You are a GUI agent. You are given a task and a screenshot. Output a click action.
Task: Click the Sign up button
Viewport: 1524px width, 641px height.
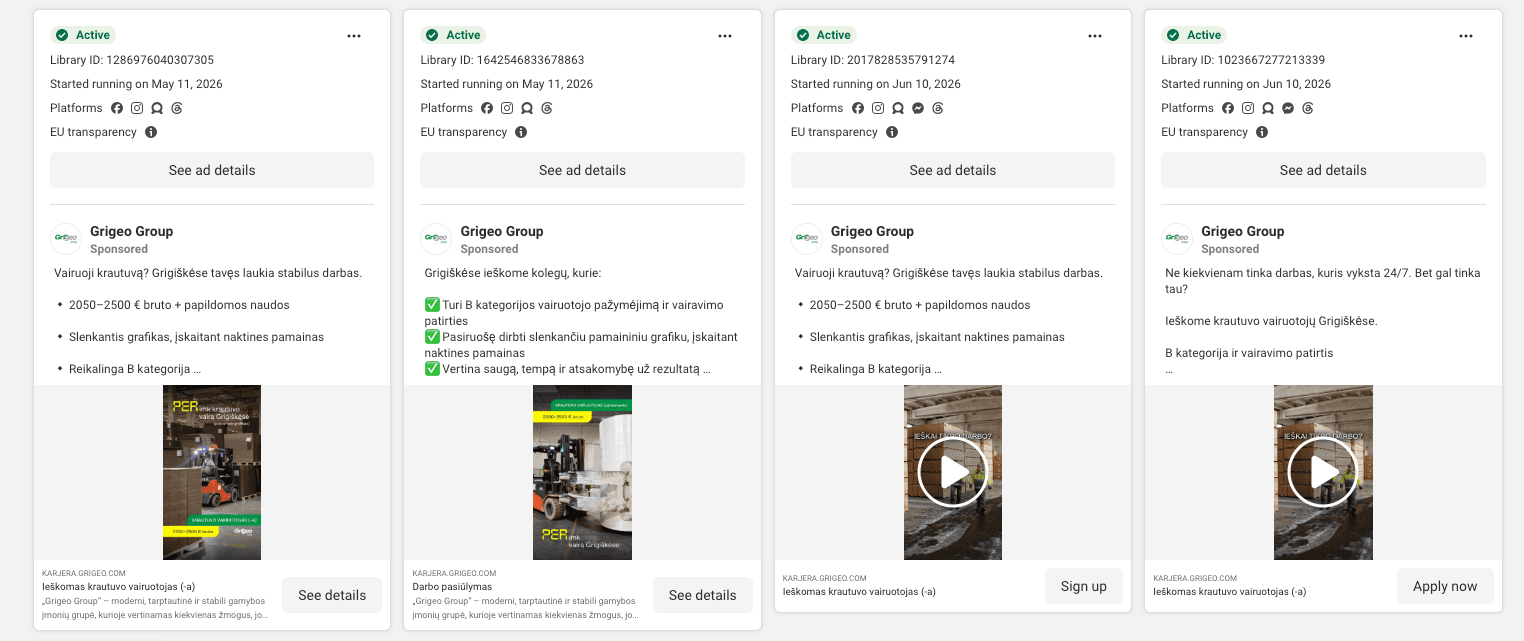point(1084,586)
